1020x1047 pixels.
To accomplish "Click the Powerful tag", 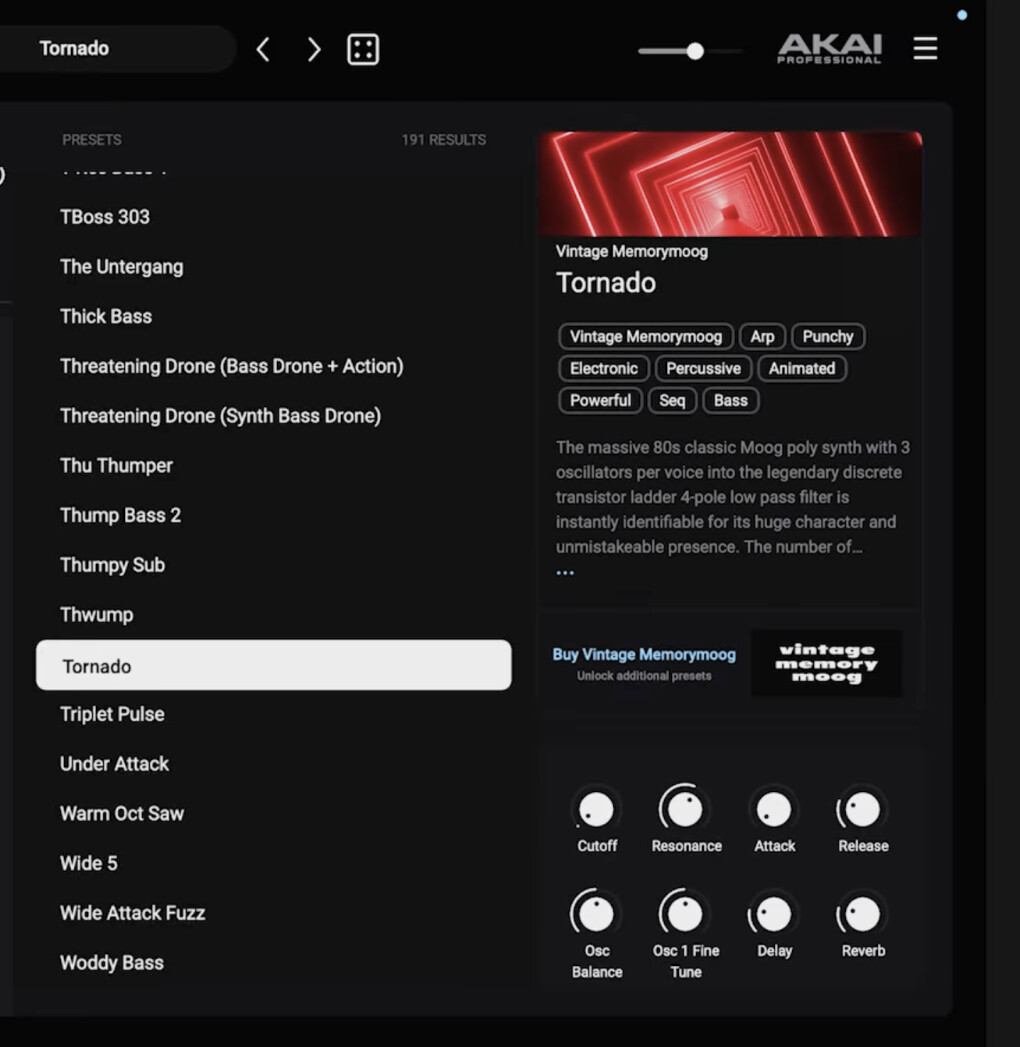I will pos(600,401).
